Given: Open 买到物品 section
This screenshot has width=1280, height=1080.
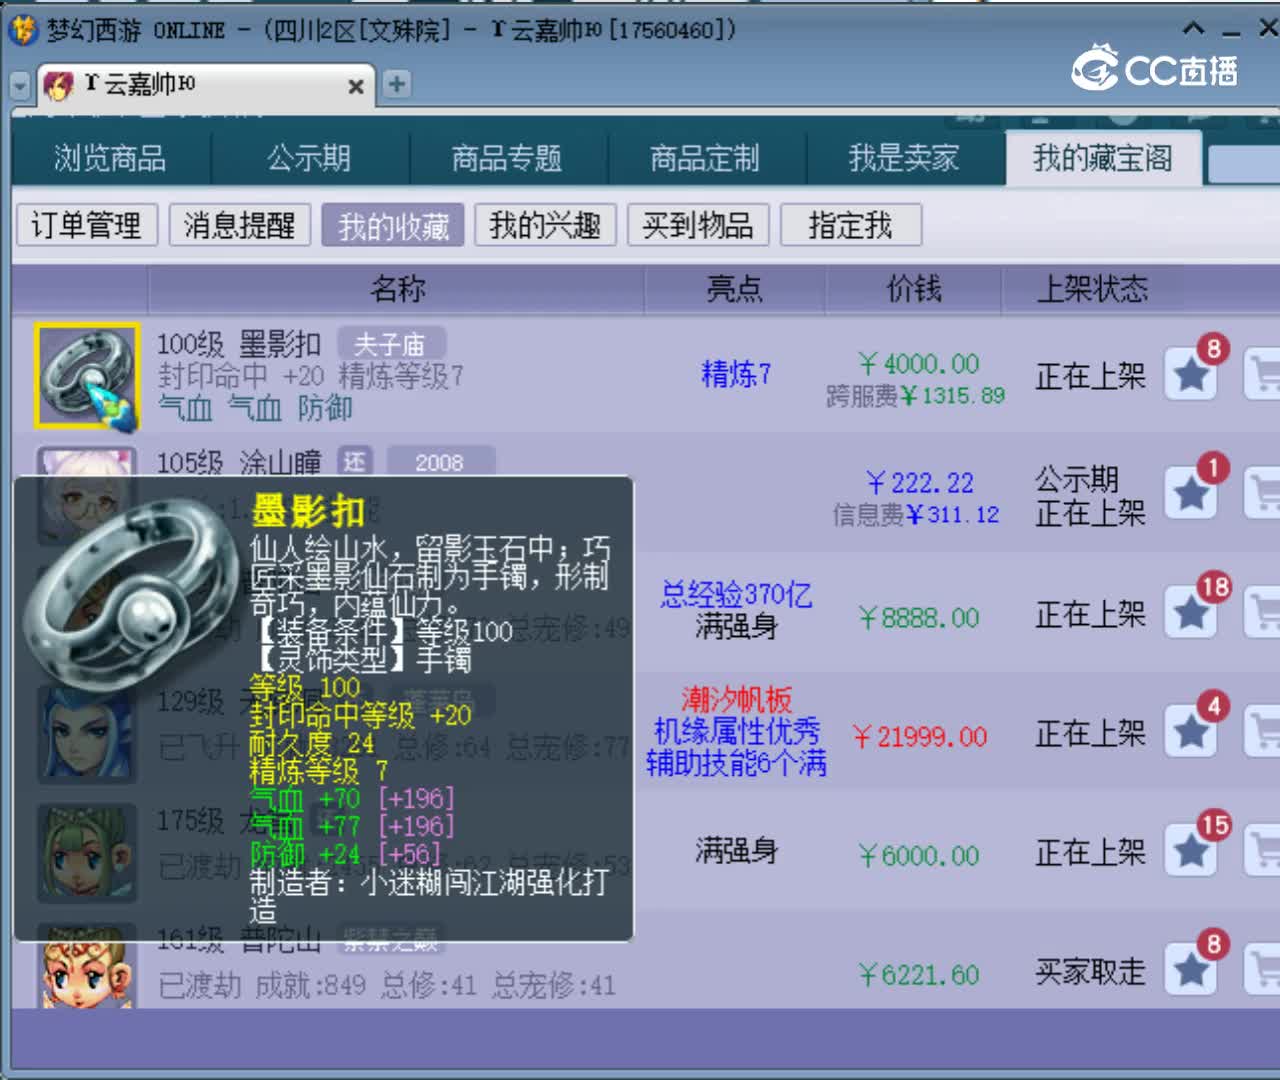Looking at the screenshot, I should click(698, 225).
